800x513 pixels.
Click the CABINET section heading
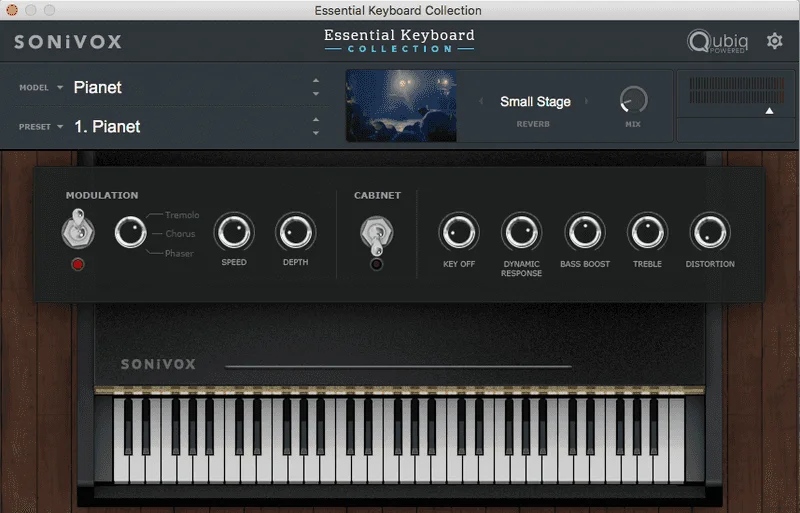click(x=378, y=195)
